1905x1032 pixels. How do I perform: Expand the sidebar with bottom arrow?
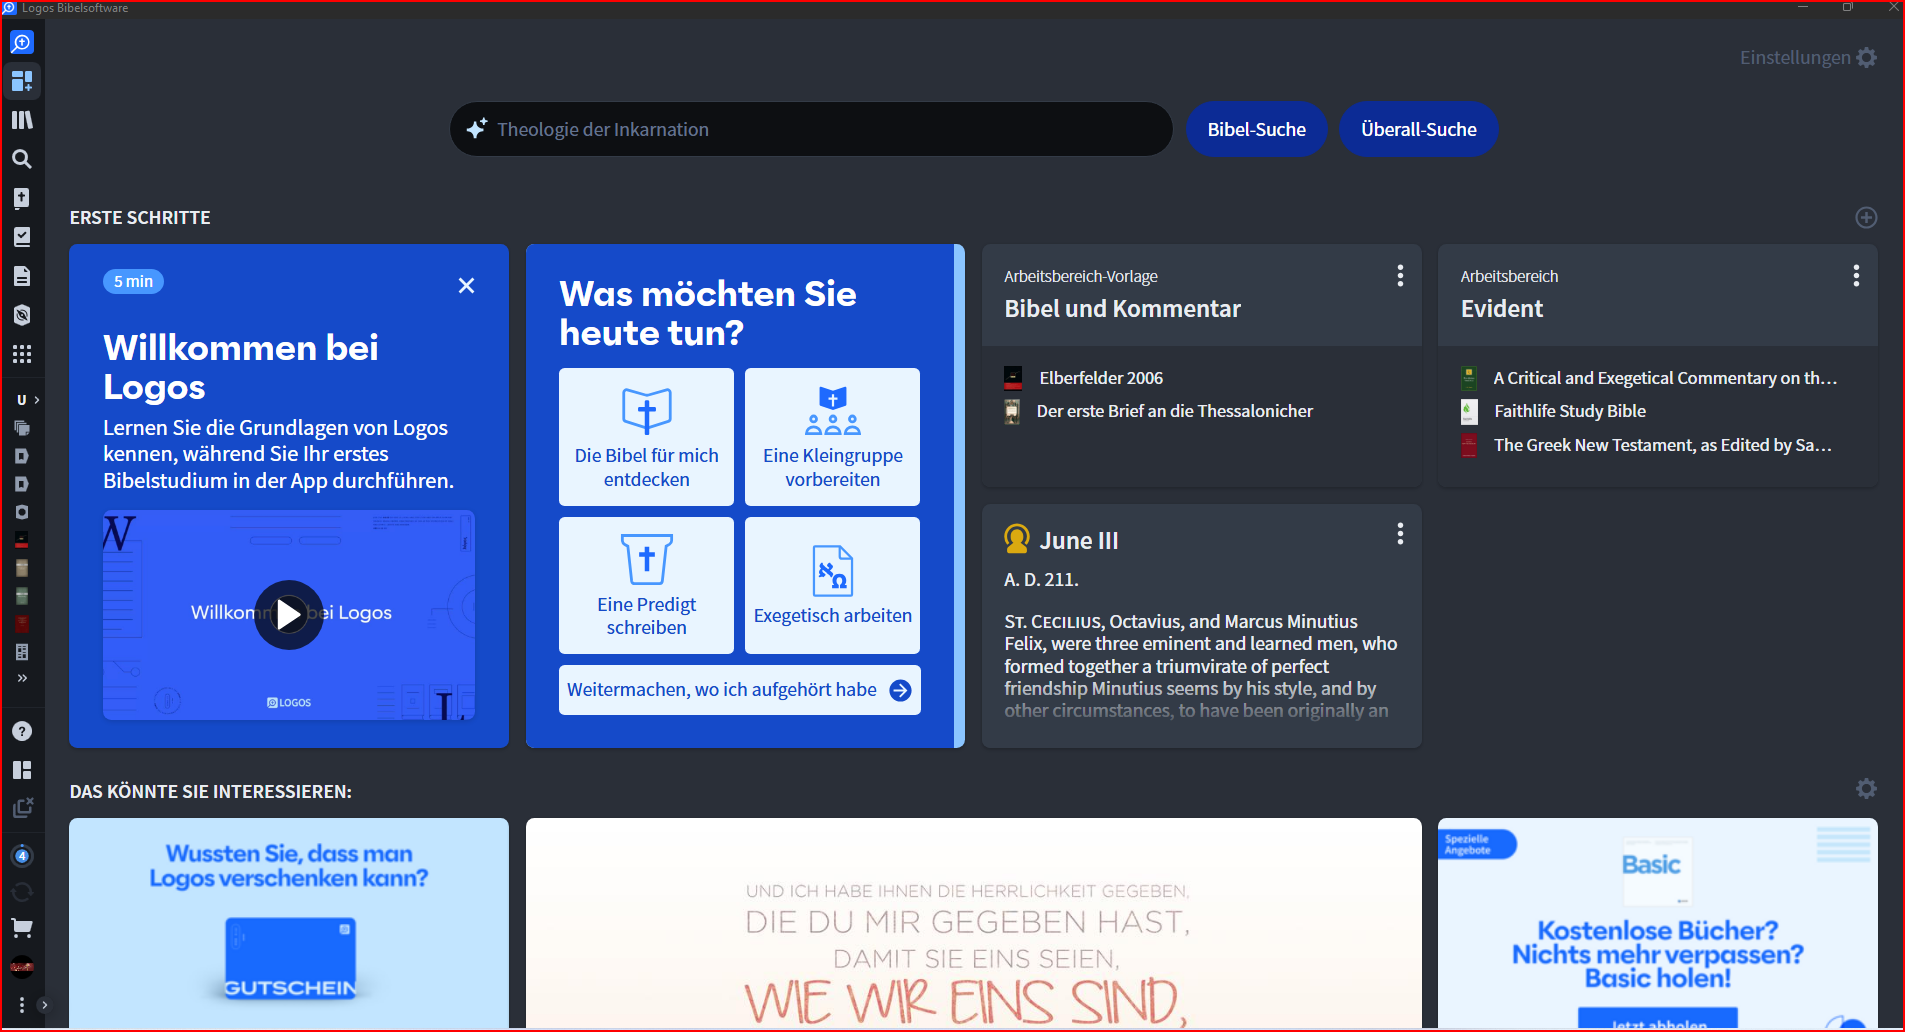(44, 1005)
